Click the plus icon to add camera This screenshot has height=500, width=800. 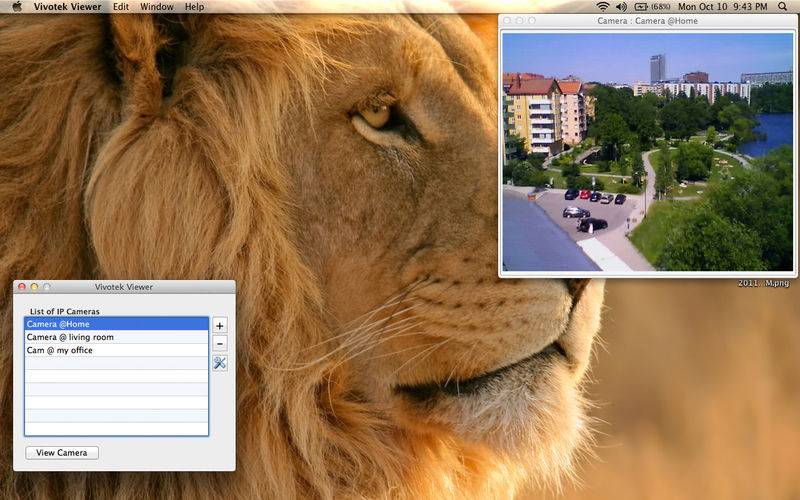click(220, 325)
